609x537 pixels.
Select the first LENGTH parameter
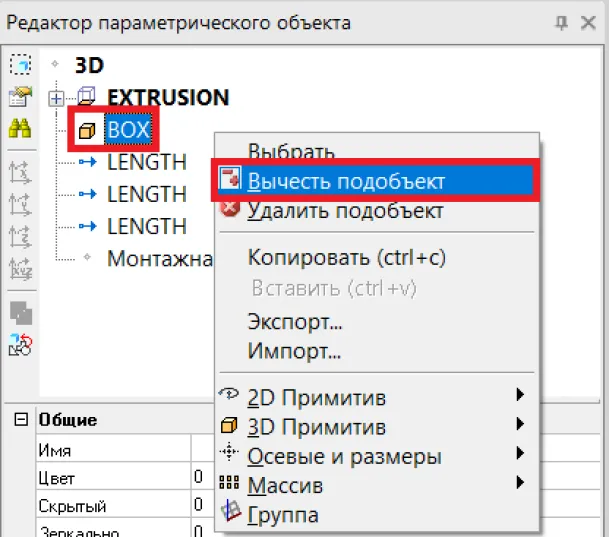coord(146,161)
